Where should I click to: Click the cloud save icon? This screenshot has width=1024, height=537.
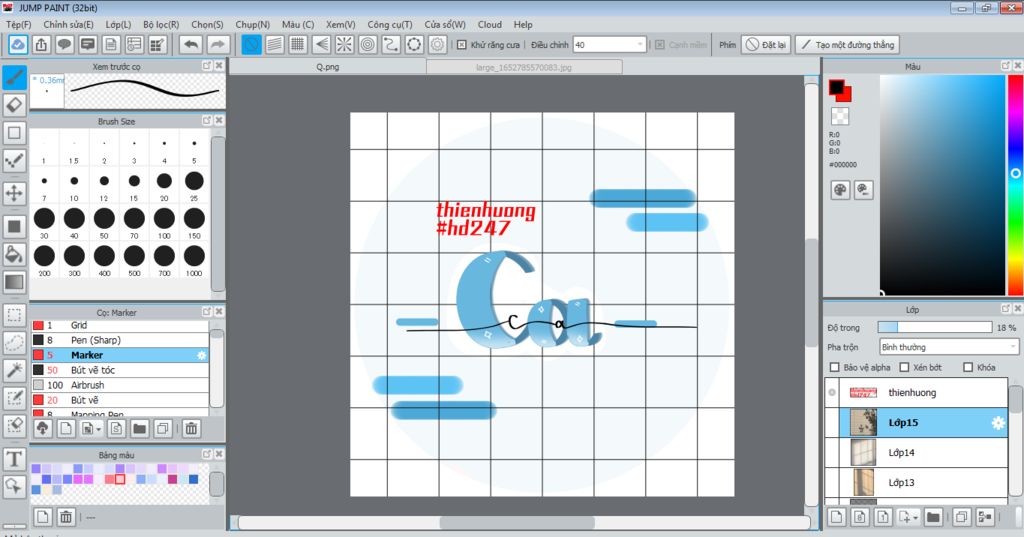[x=18, y=44]
